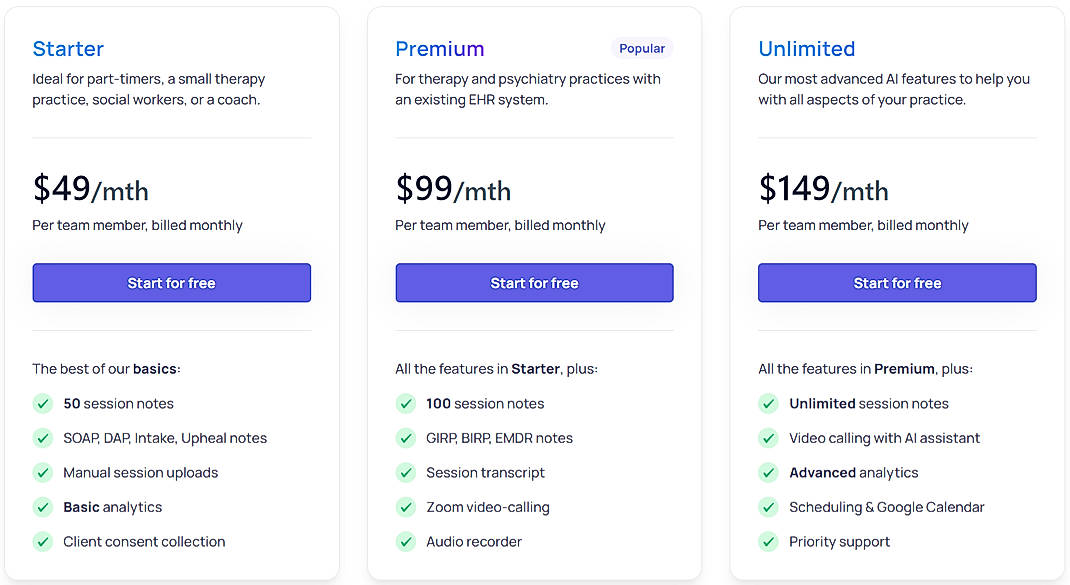The height and width of the screenshot is (585, 1070).
Task: Click the checkmark beside Advanced analytics
Action: [768, 472]
